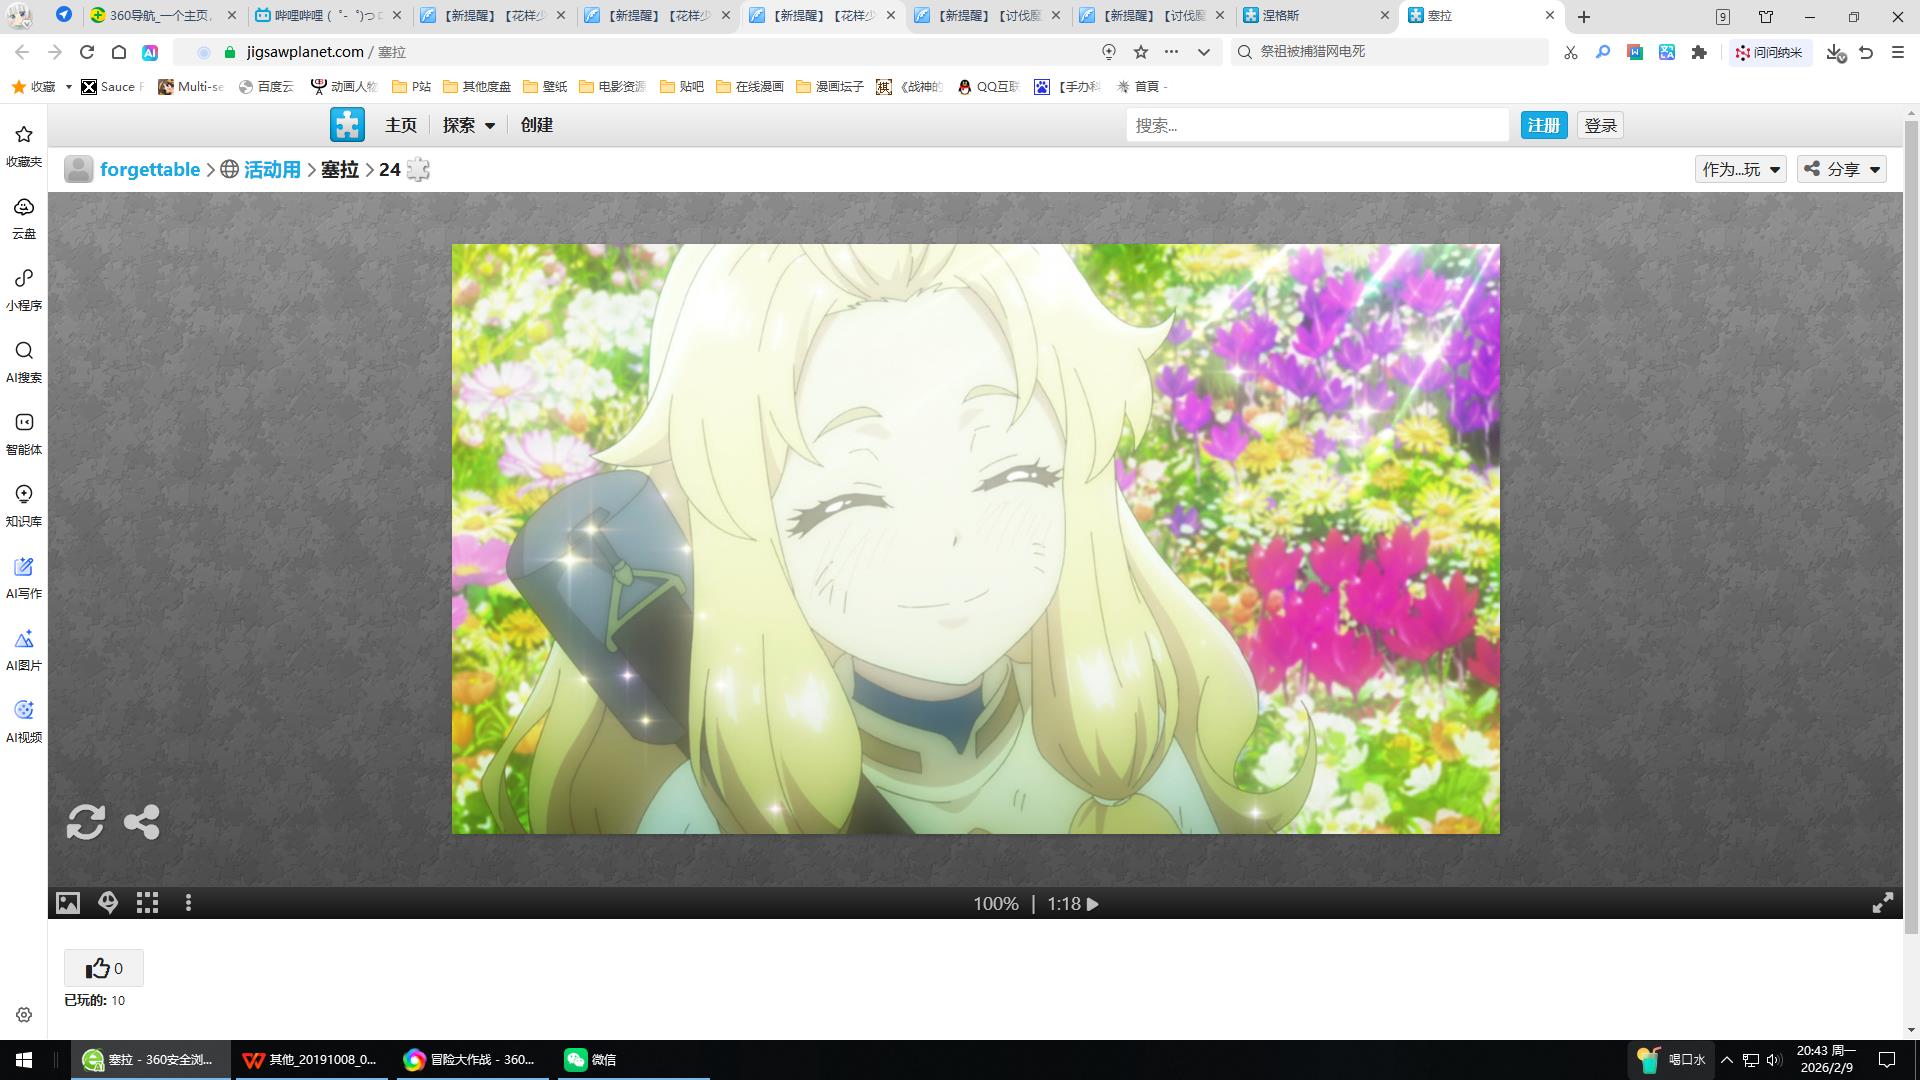This screenshot has width=1920, height=1080.
Task: Open the 分享 share dropdown
Action: point(1842,169)
